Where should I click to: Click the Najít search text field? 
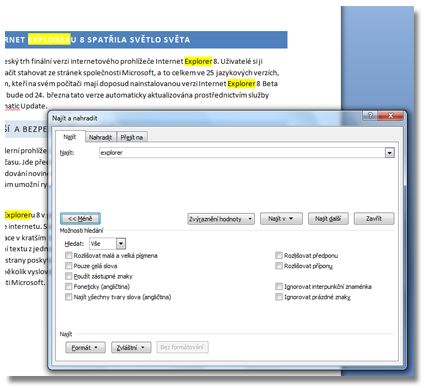click(x=242, y=153)
